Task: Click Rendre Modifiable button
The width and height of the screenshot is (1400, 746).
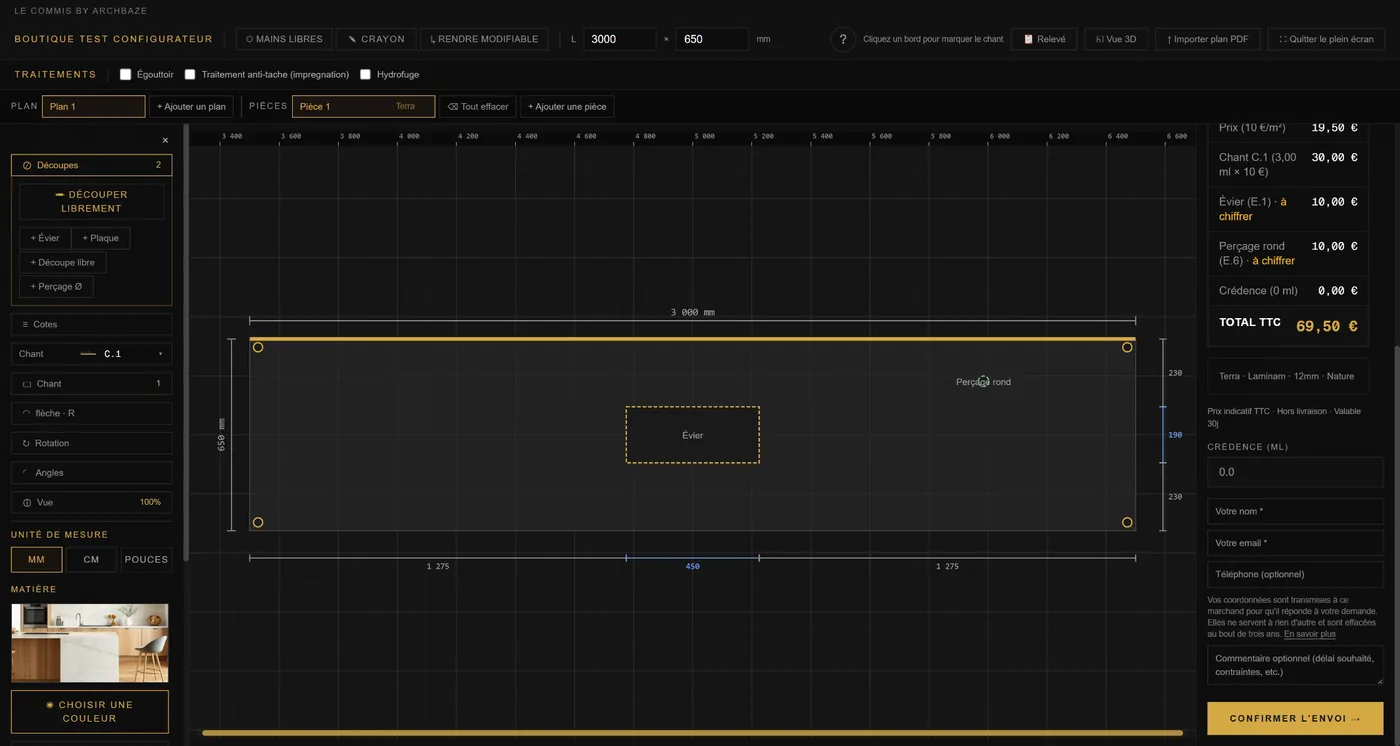Action: coord(484,39)
